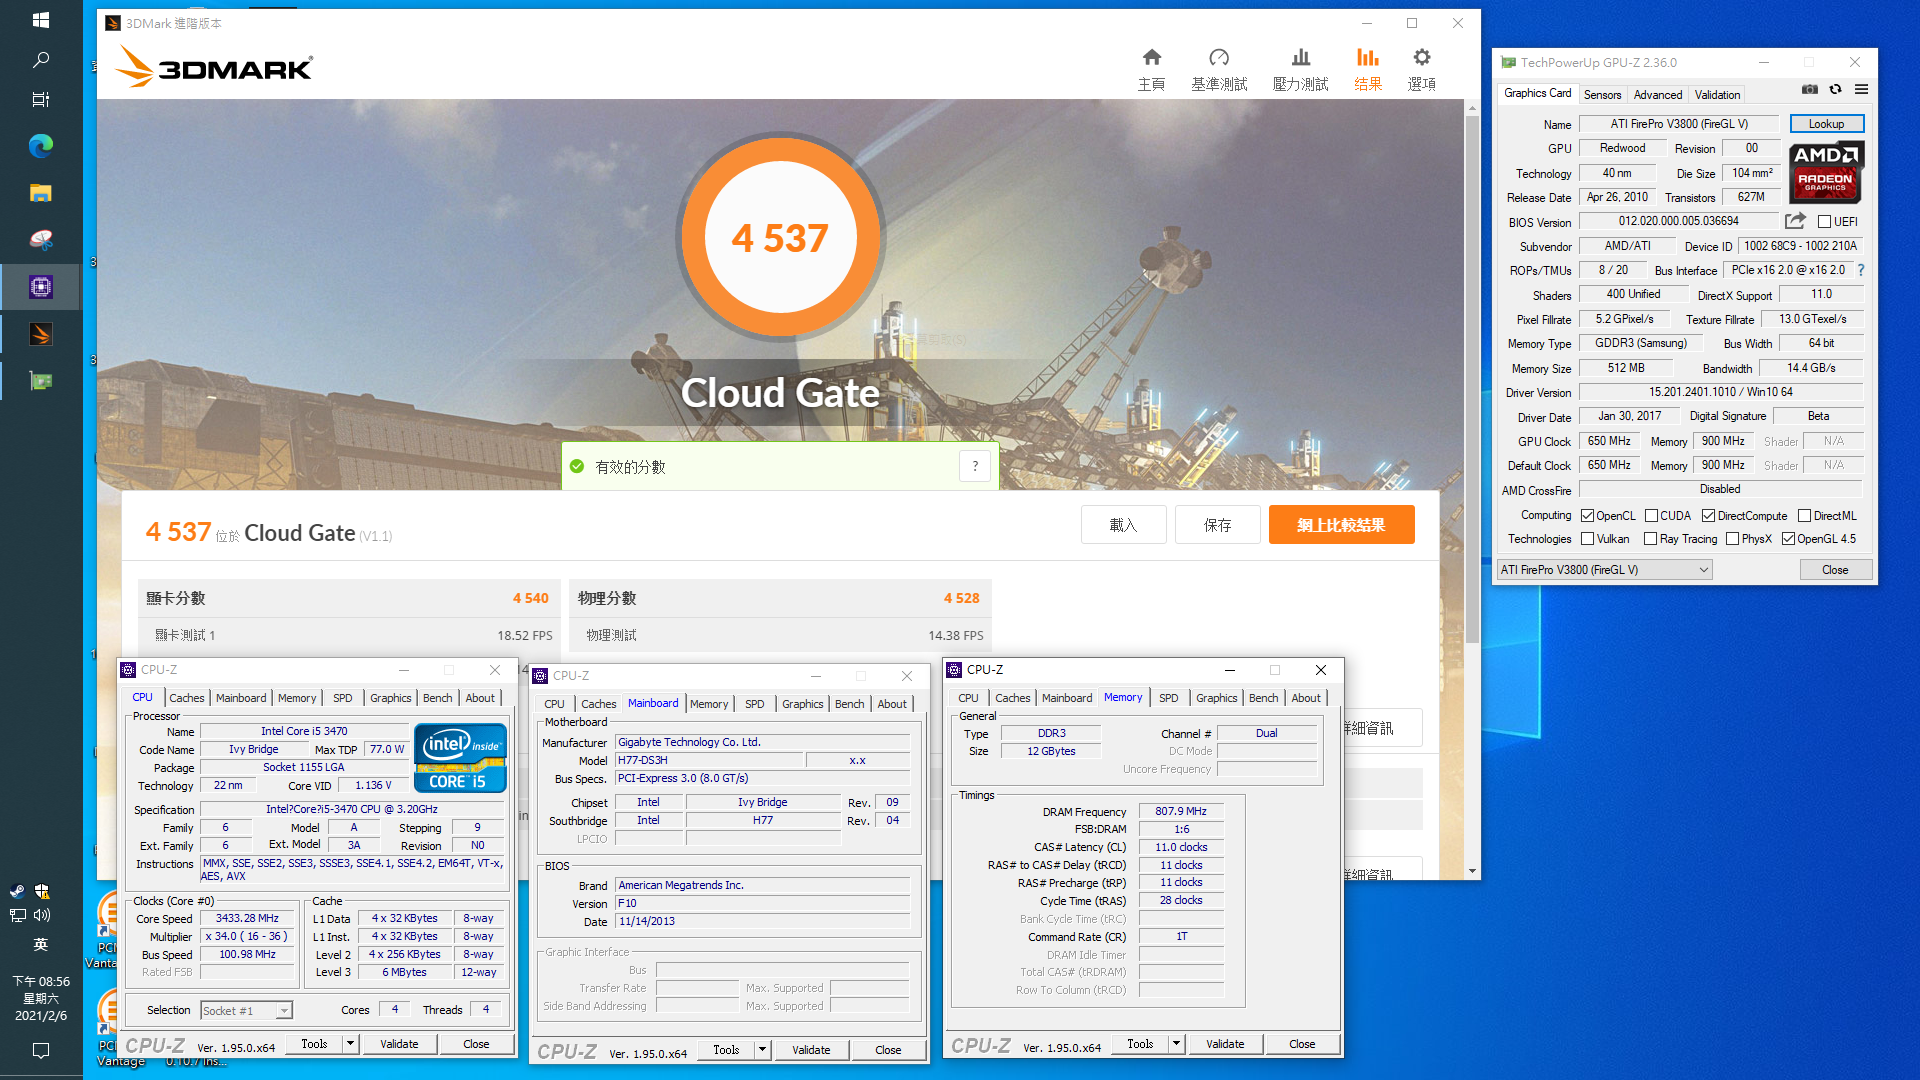Click the taskbar clock showing 下午 08:56
Viewport: 1920px width, 1080px height.
41,998
